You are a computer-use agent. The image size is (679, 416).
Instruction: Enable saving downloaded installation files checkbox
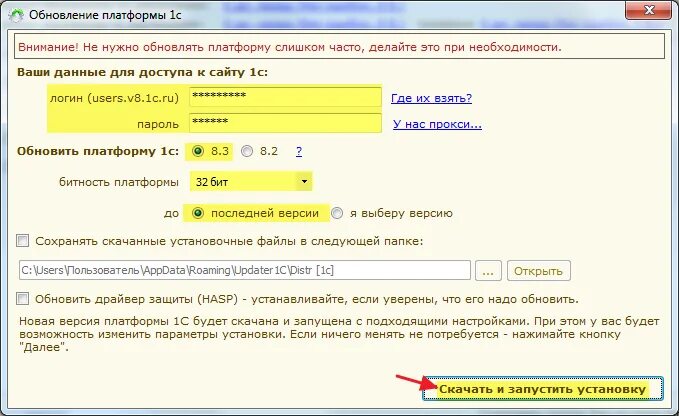coord(23,240)
